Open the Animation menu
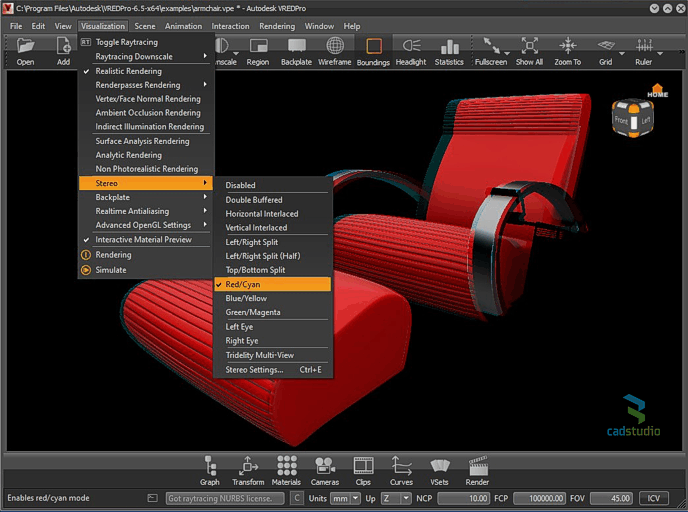This screenshot has height=512, width=688. [182, 26]
